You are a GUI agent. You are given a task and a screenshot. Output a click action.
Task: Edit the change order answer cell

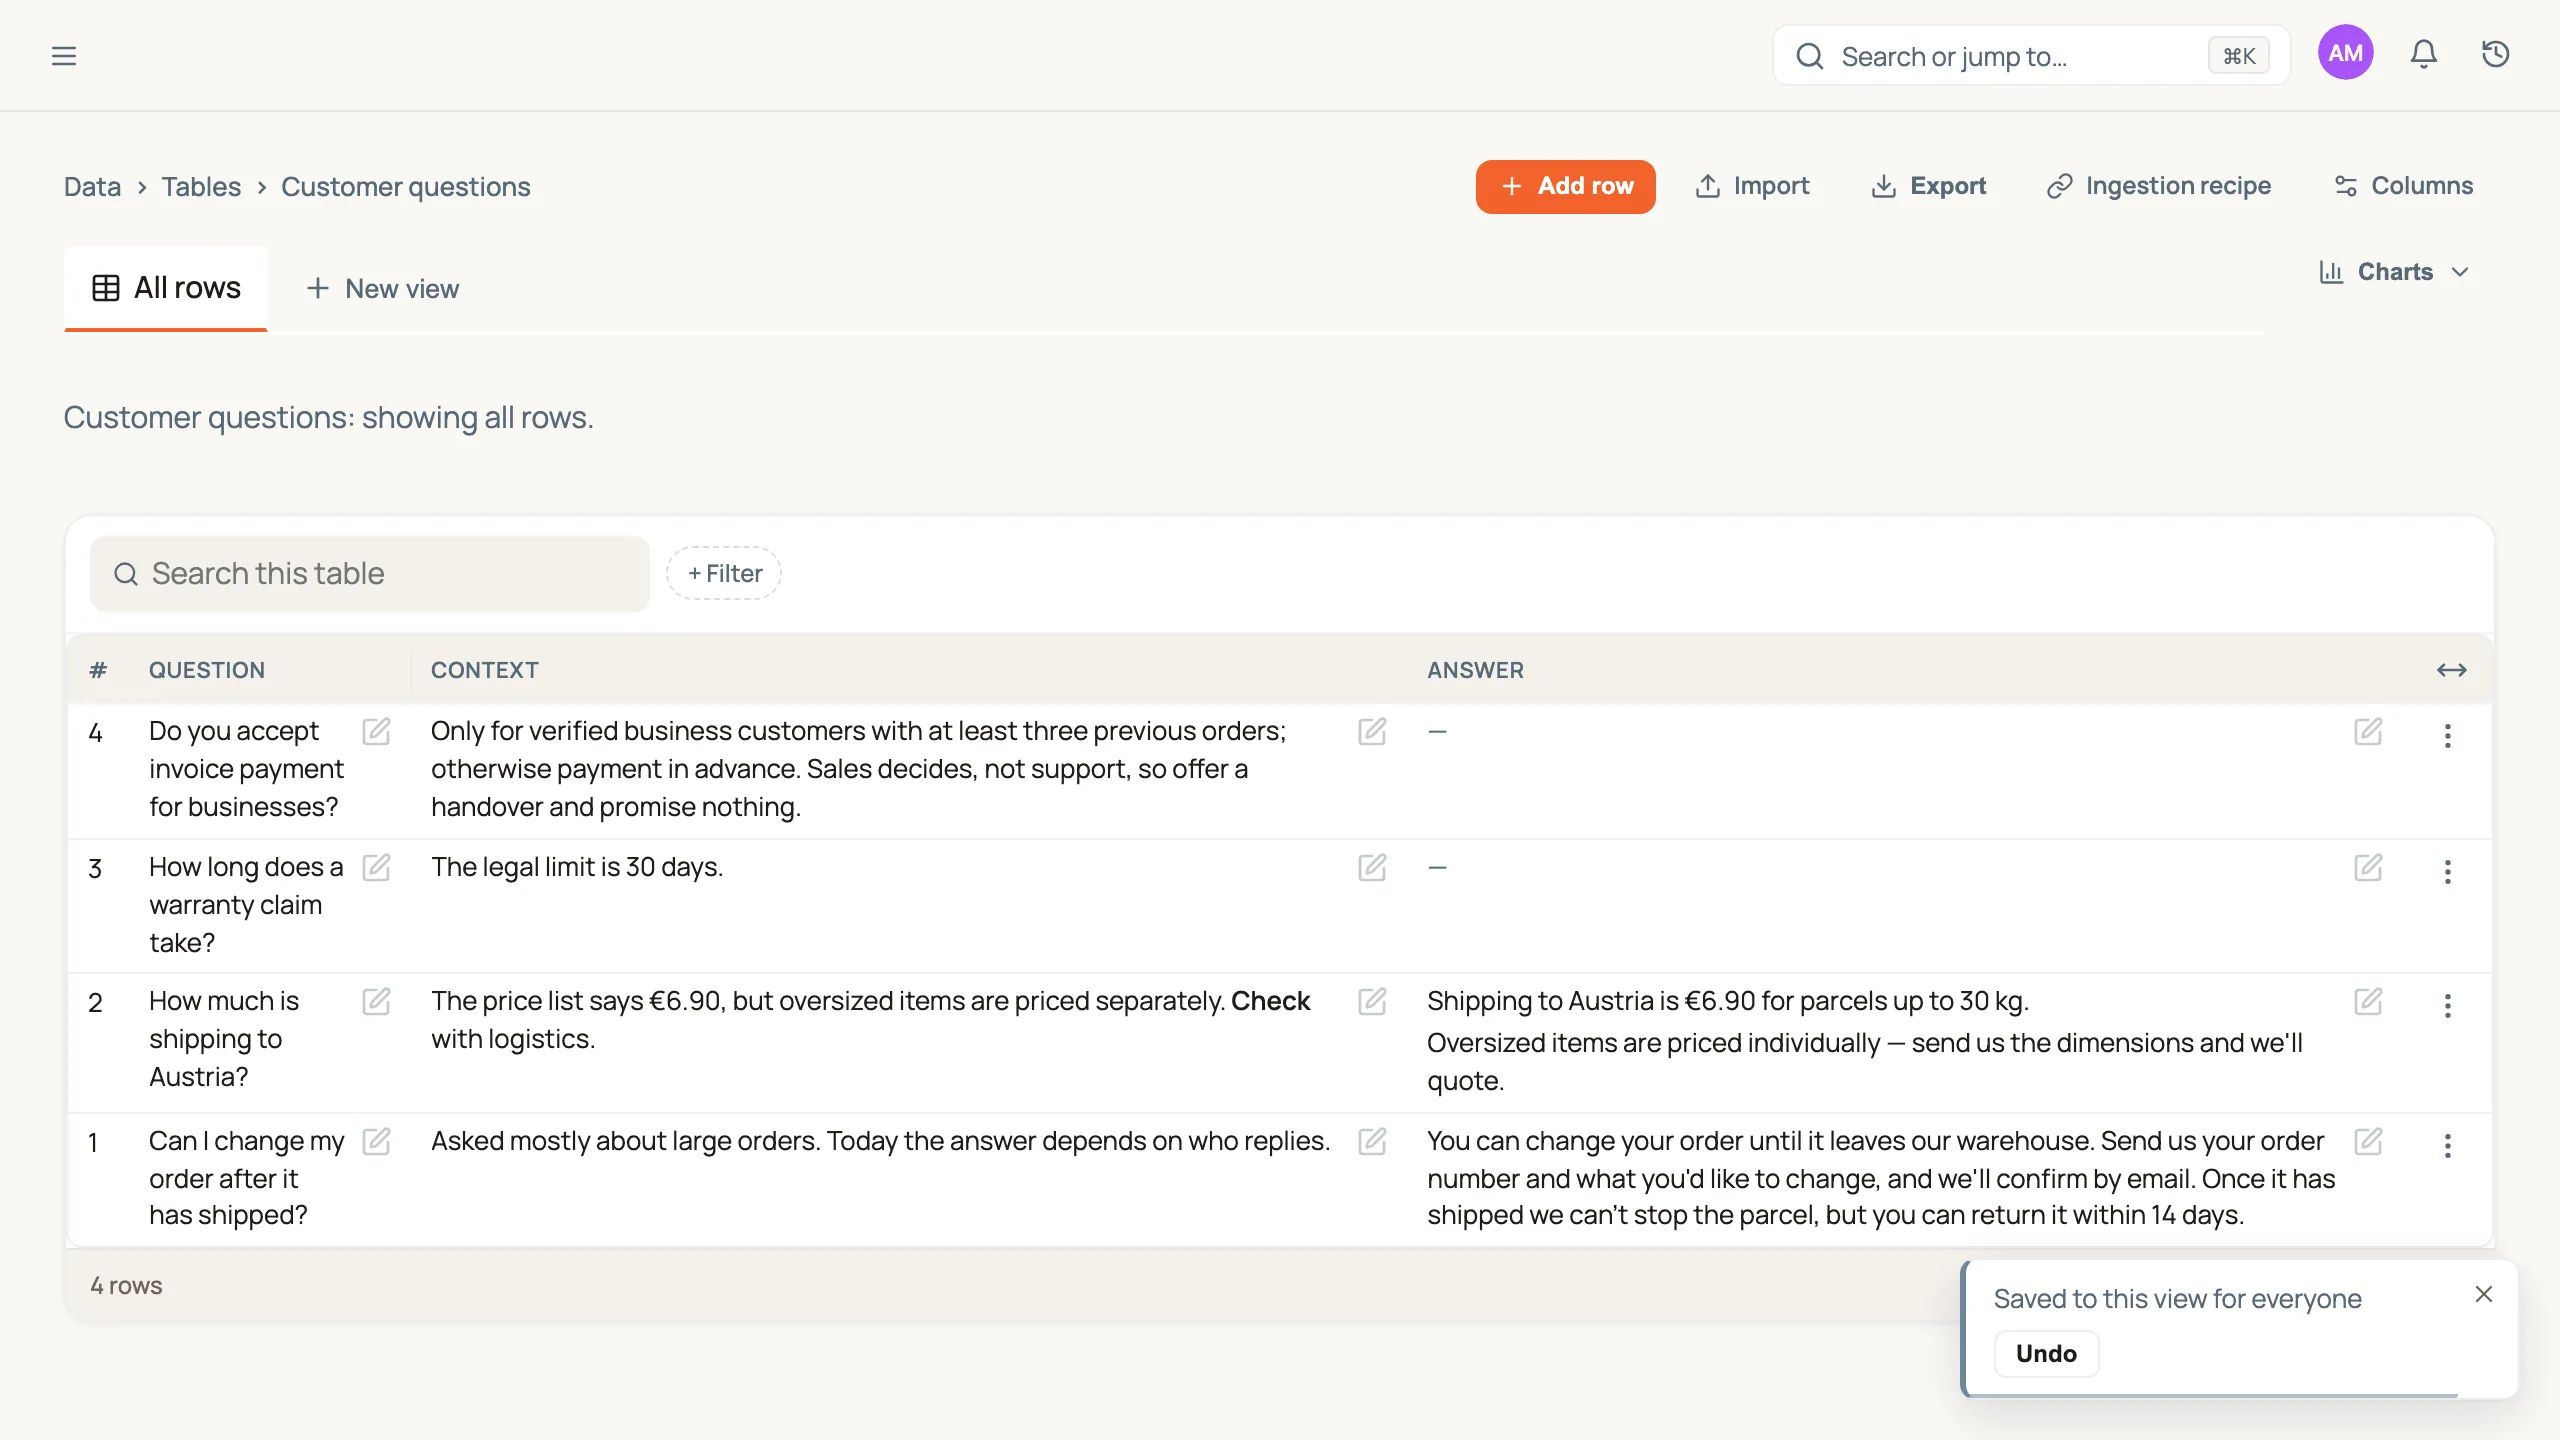(x=2368, y=1141)
